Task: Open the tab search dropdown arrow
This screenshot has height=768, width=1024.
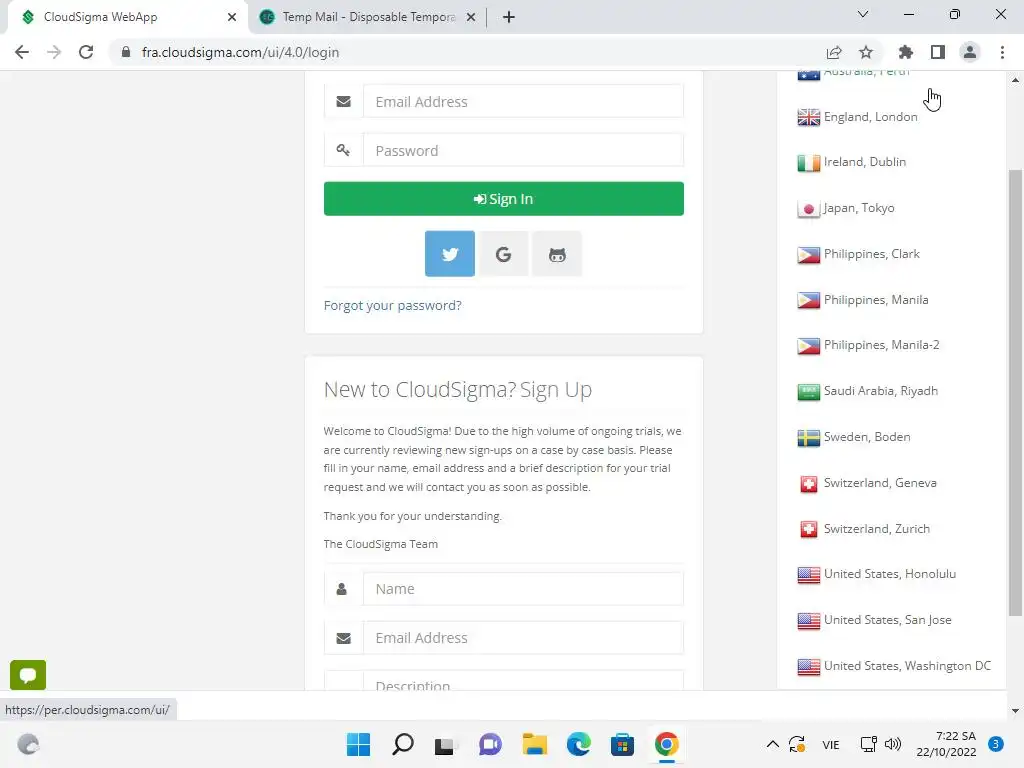Action: click(863, 14)
